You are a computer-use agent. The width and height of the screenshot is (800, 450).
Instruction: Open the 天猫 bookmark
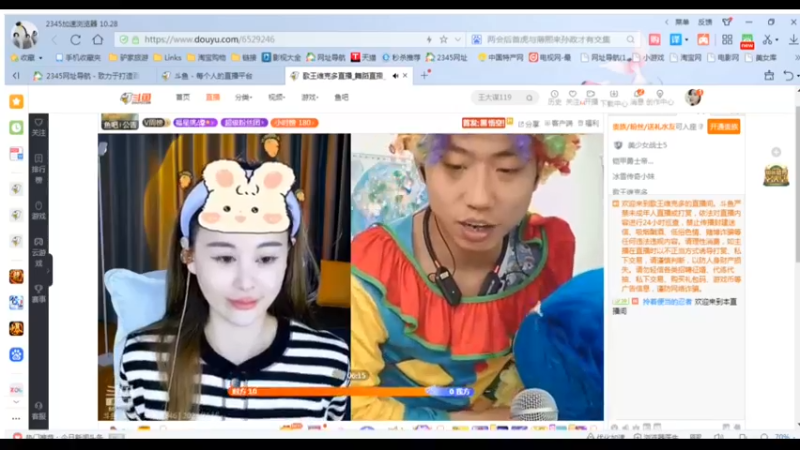364,58
